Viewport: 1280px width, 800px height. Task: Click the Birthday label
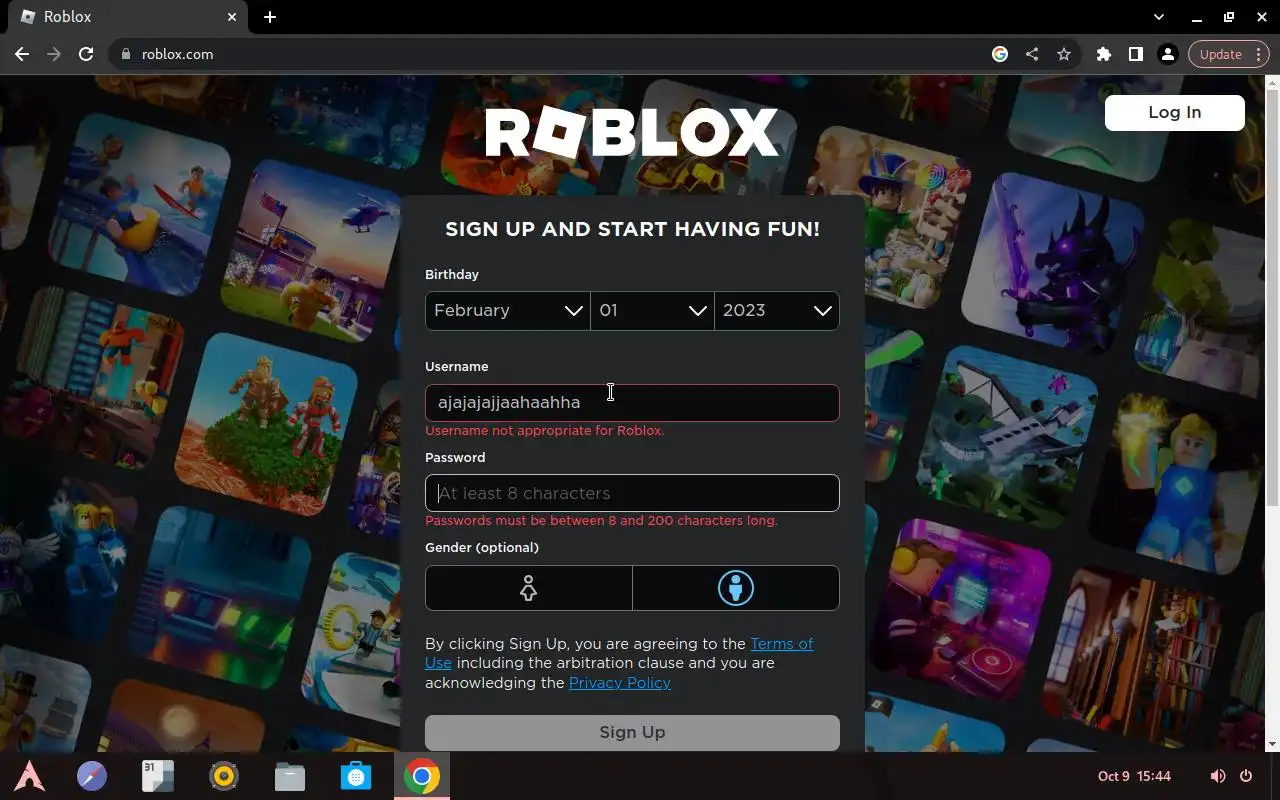(x=452, y=274)
